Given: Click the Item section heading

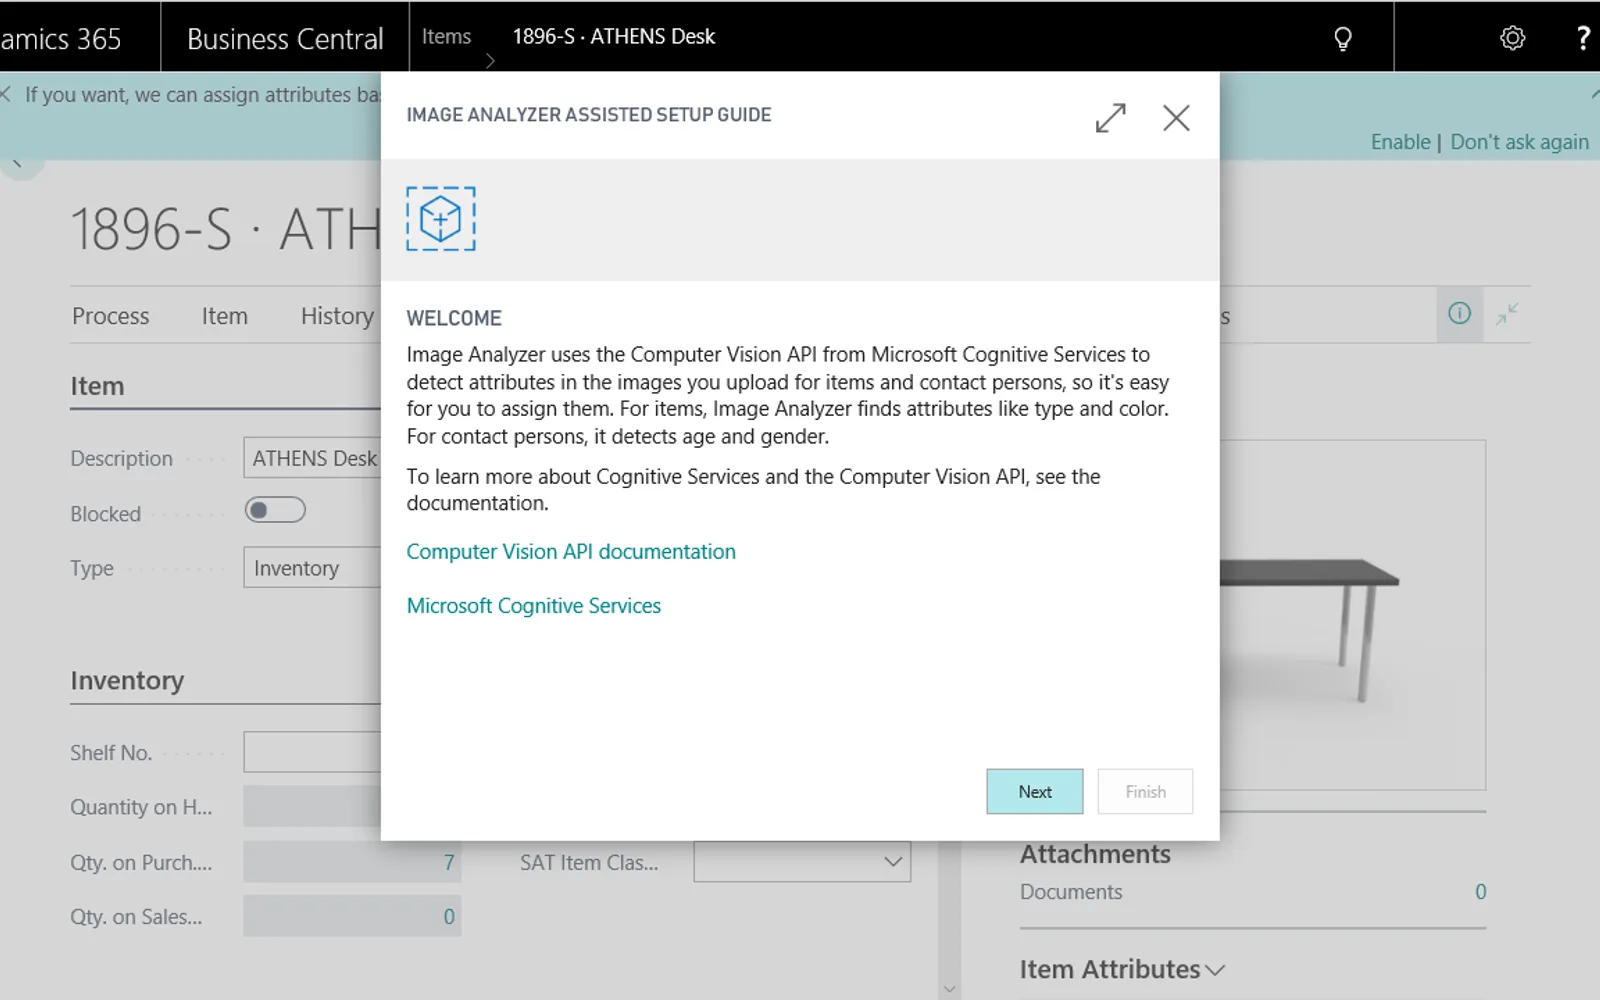Looking at the screenshot, I should (97, 386).
